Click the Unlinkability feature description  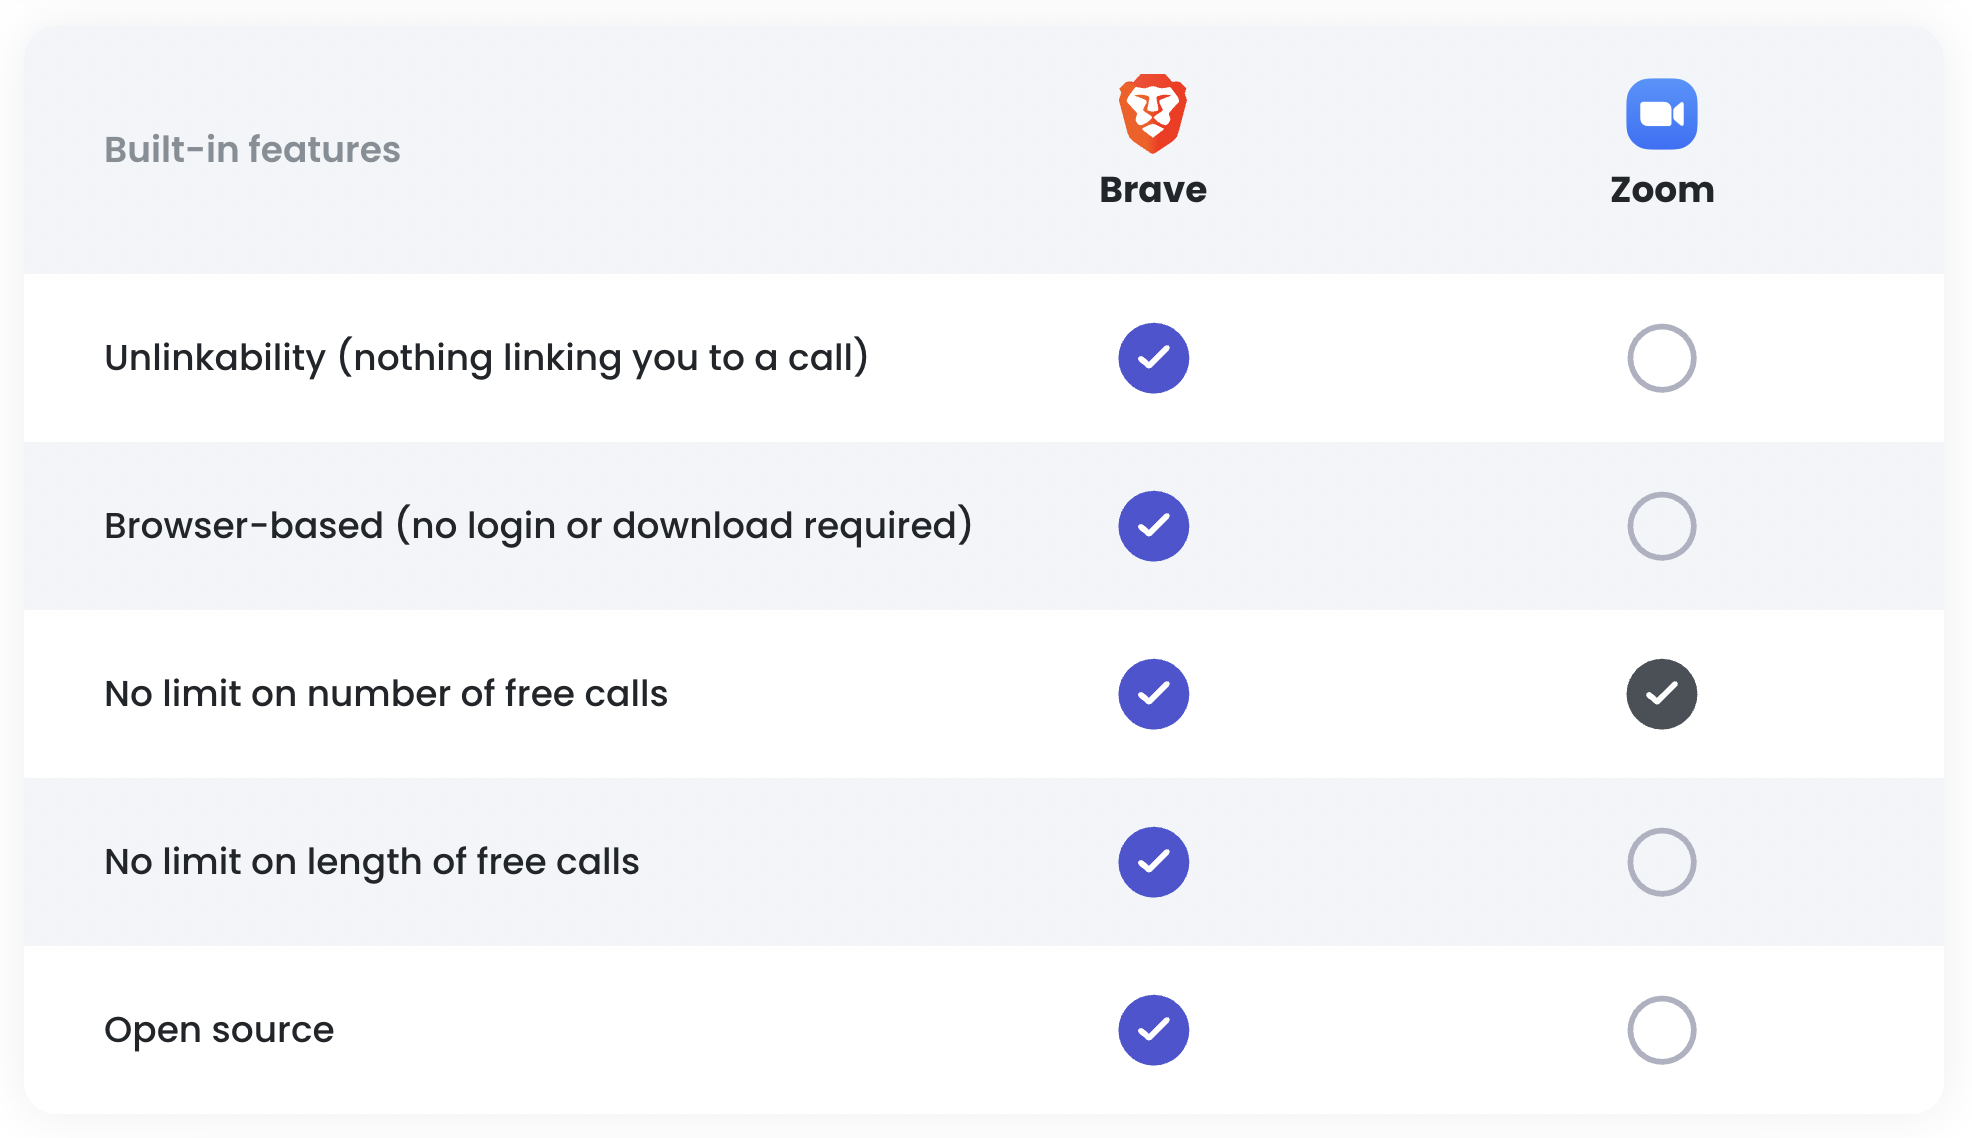tap(486, 358)
